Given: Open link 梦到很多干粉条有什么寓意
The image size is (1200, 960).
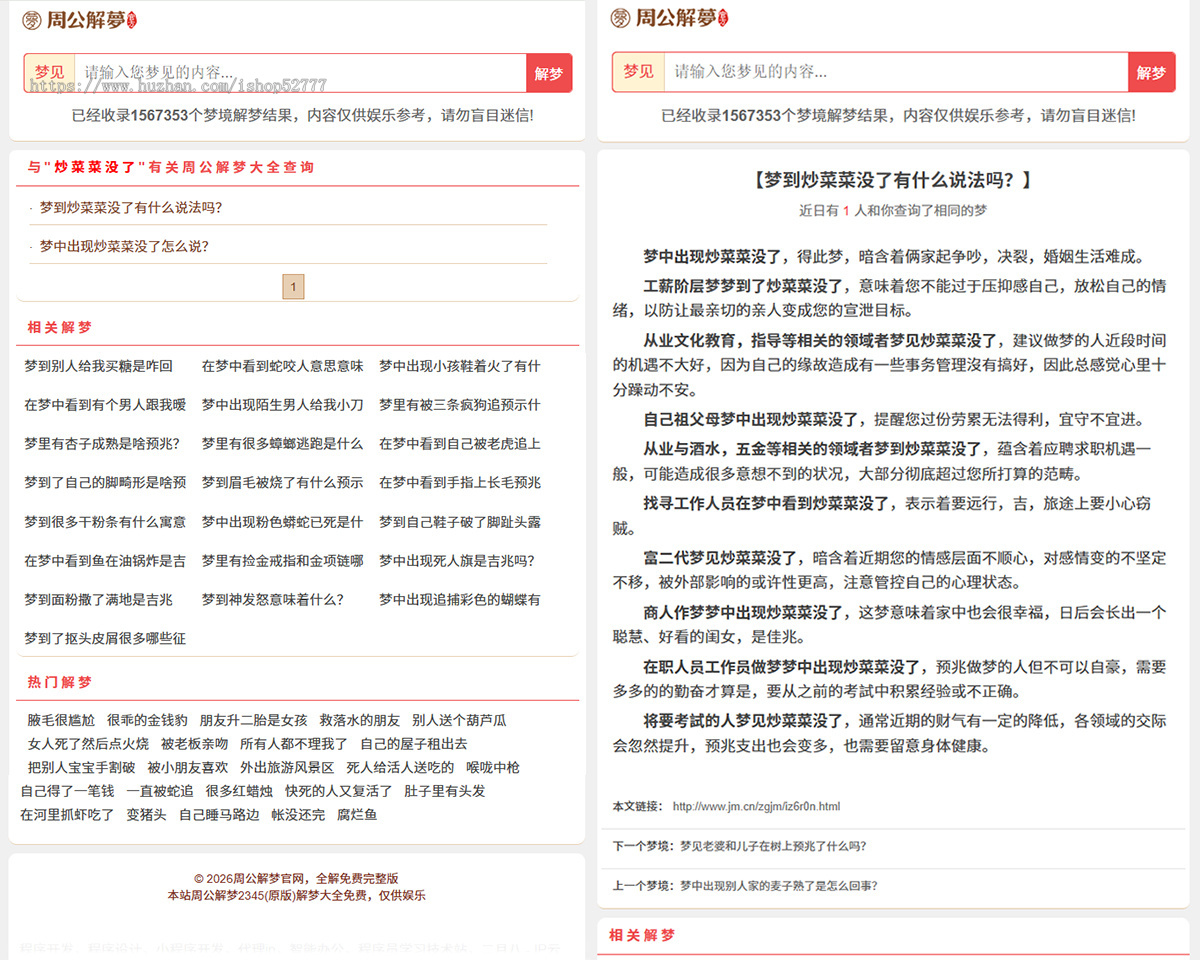Looking at the screenshot, I should (105, 522).
